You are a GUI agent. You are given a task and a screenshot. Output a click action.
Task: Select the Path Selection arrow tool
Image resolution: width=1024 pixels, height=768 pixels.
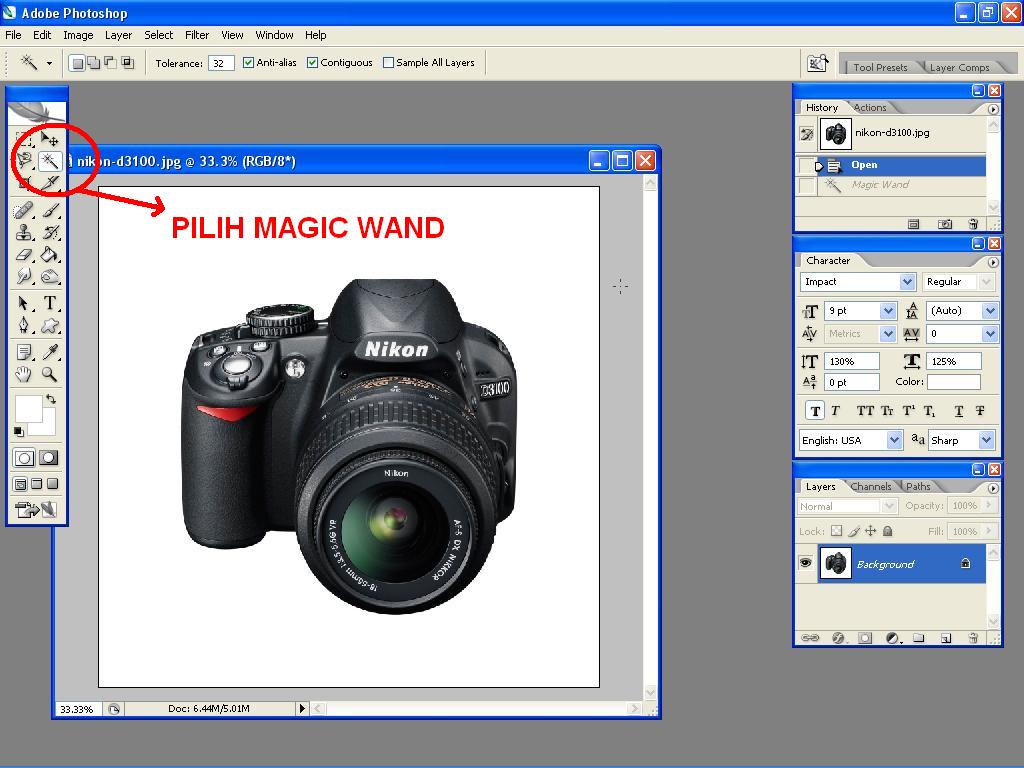tap(24, 303)
